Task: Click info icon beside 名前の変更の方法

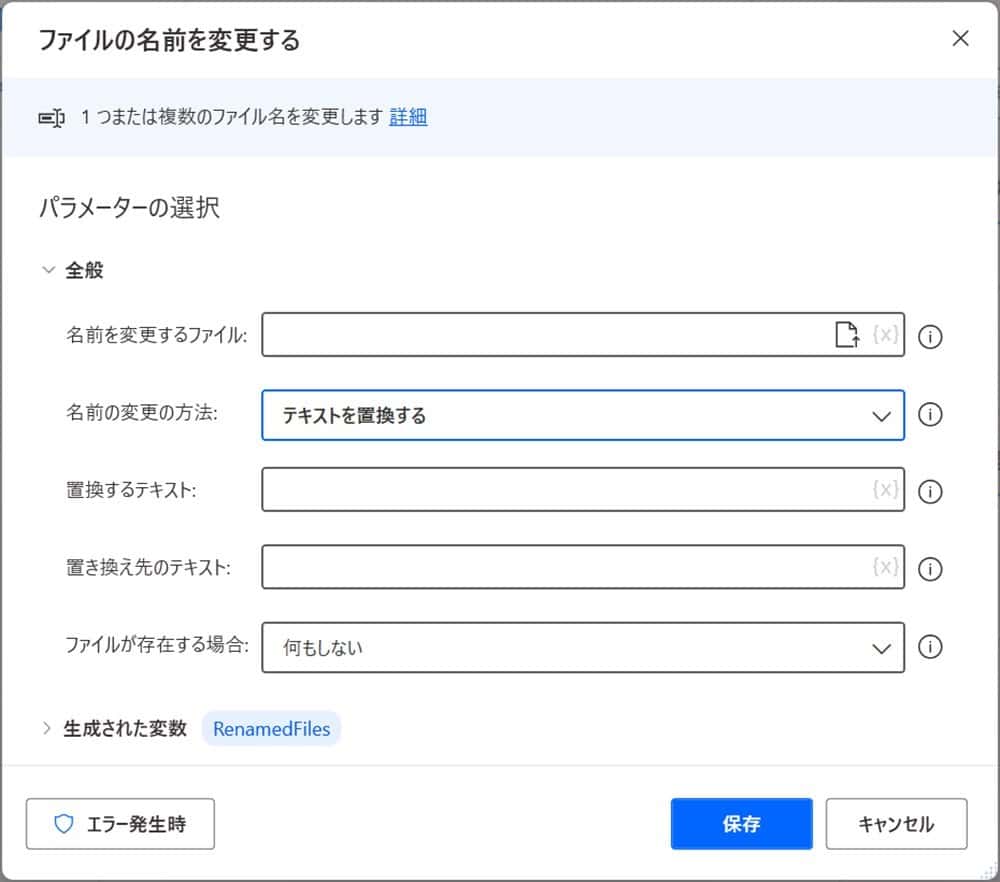Action: coord(930,415)
